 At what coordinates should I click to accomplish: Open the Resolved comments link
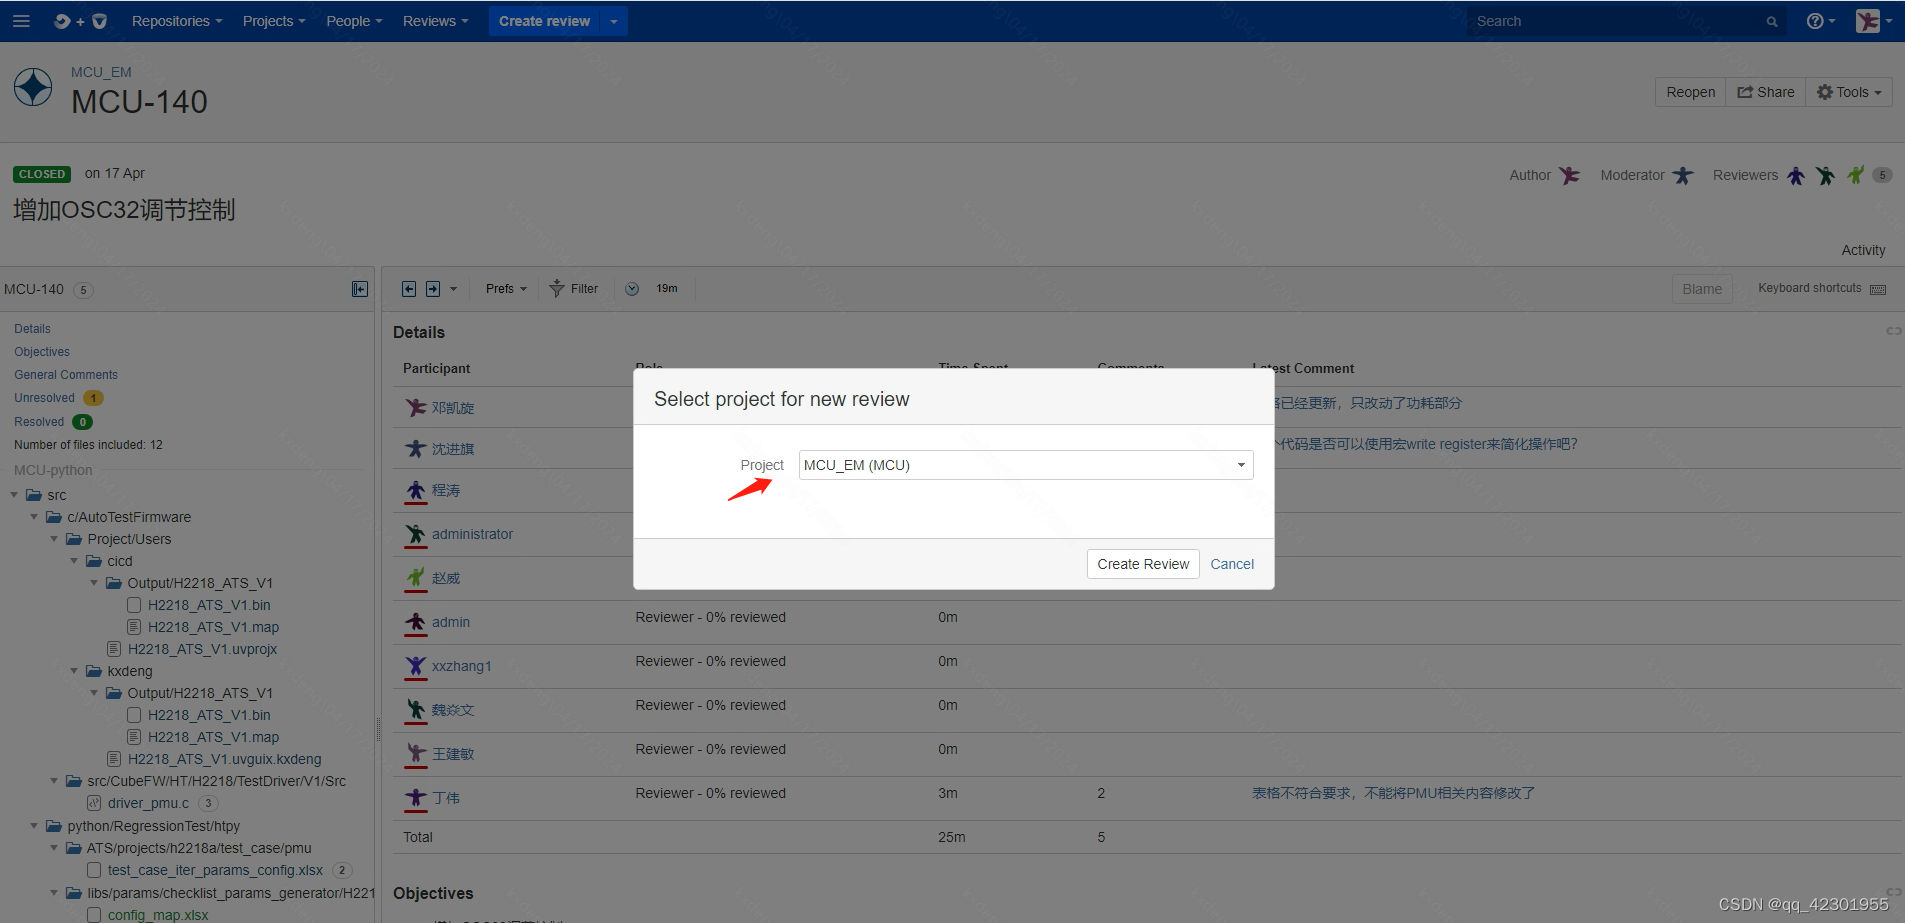[x=39, y=422]
